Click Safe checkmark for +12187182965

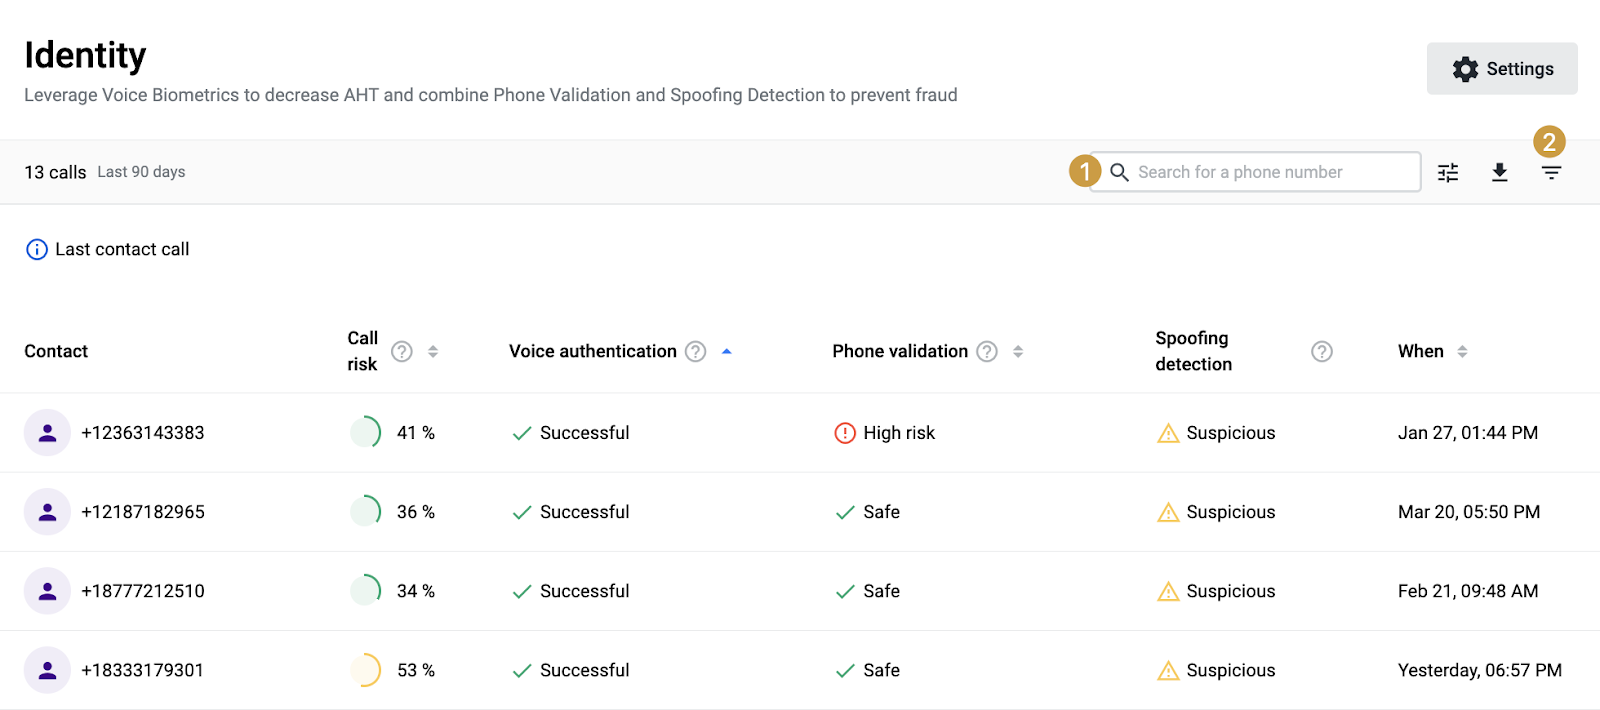(x=845, y=512)
